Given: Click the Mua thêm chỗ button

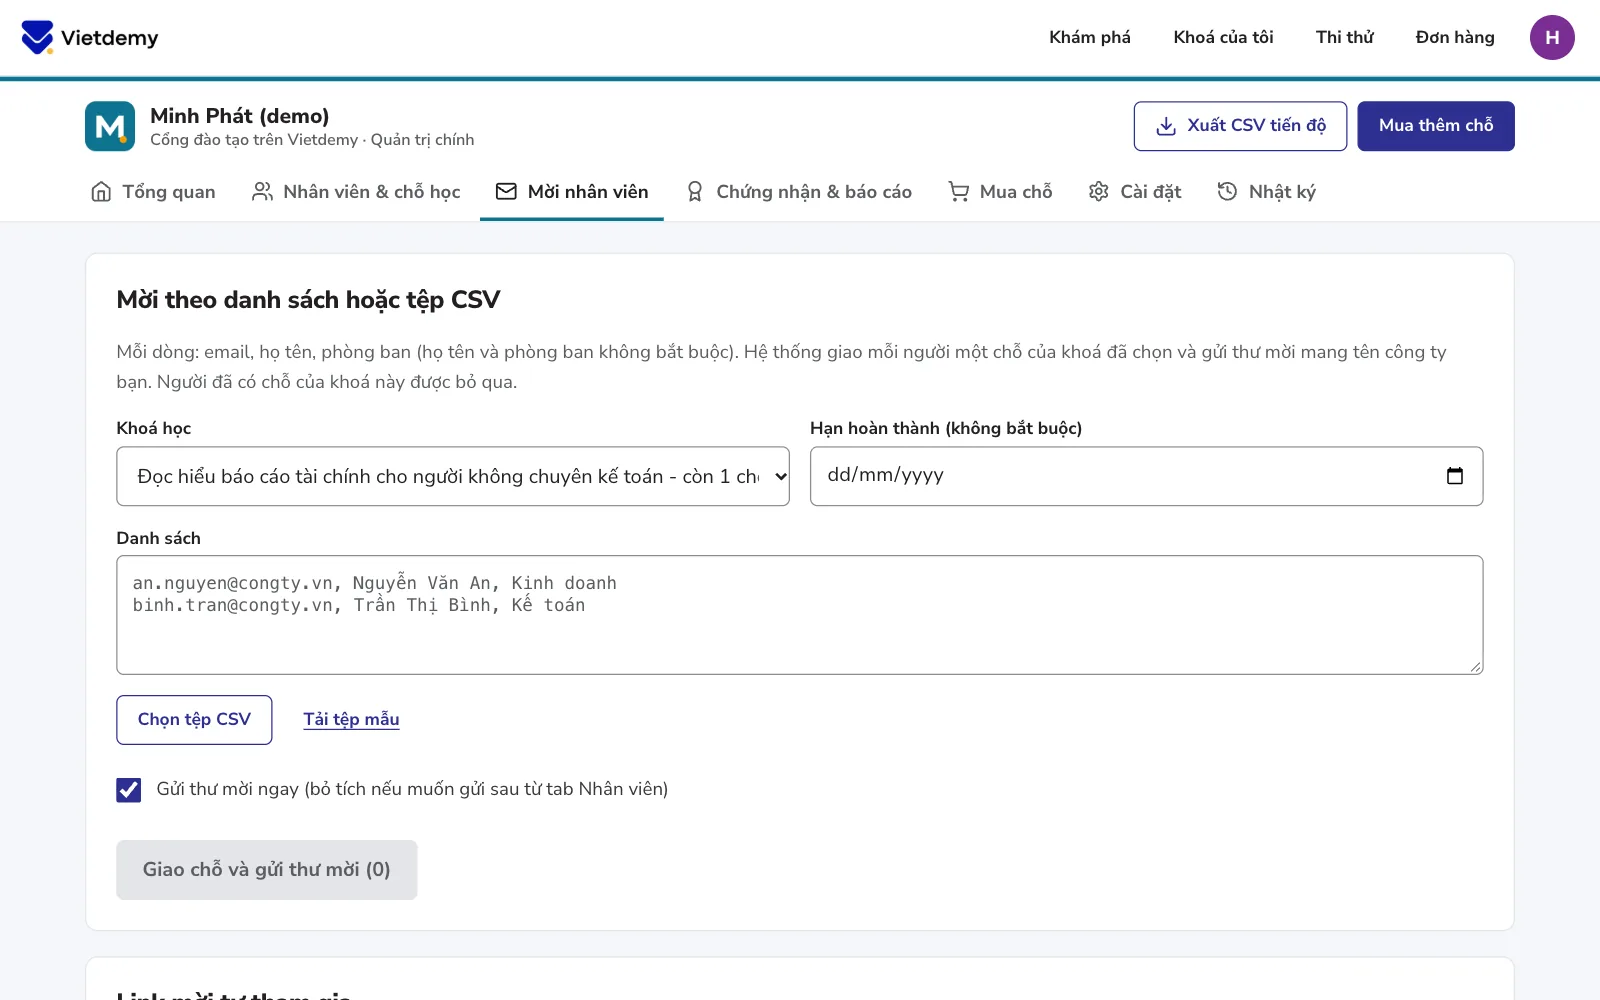Looking at the screenshot, I should [1436, 126].
